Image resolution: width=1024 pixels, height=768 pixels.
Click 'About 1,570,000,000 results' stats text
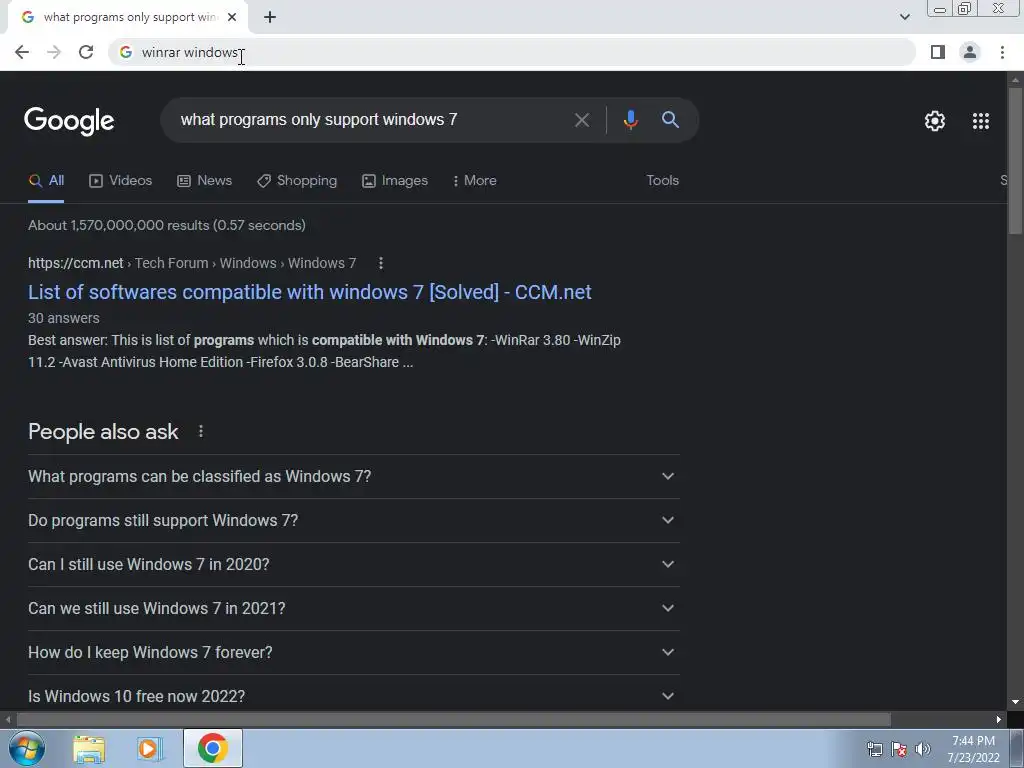[x=167, y=225]
